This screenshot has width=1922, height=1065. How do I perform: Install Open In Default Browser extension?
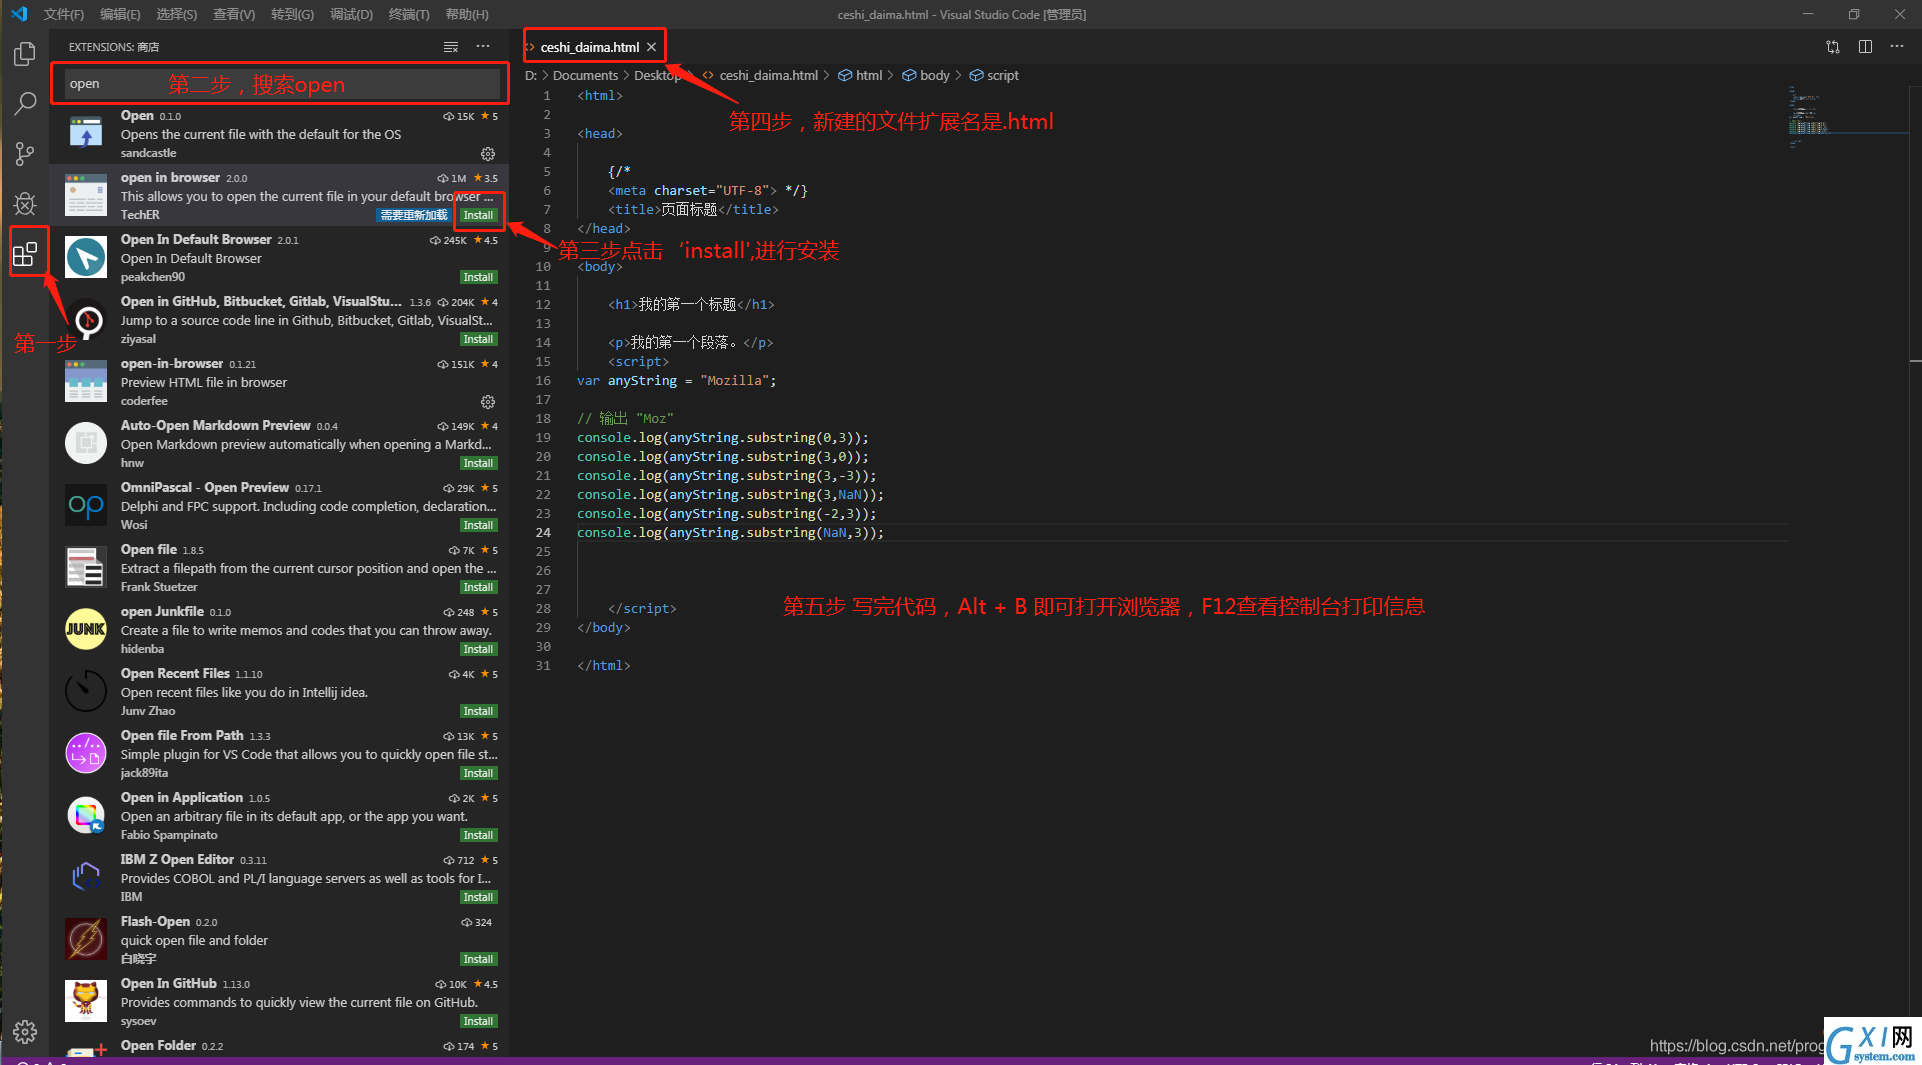pos(478,277)
